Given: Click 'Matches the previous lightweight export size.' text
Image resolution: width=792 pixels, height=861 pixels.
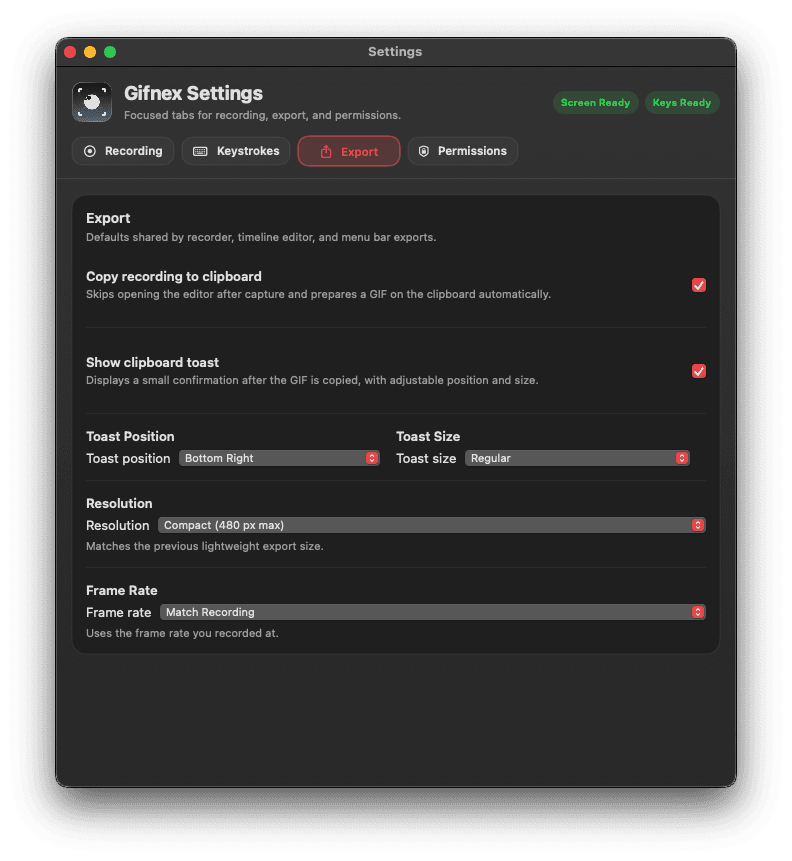Looking at the screenshot, I should coord(205,546).
